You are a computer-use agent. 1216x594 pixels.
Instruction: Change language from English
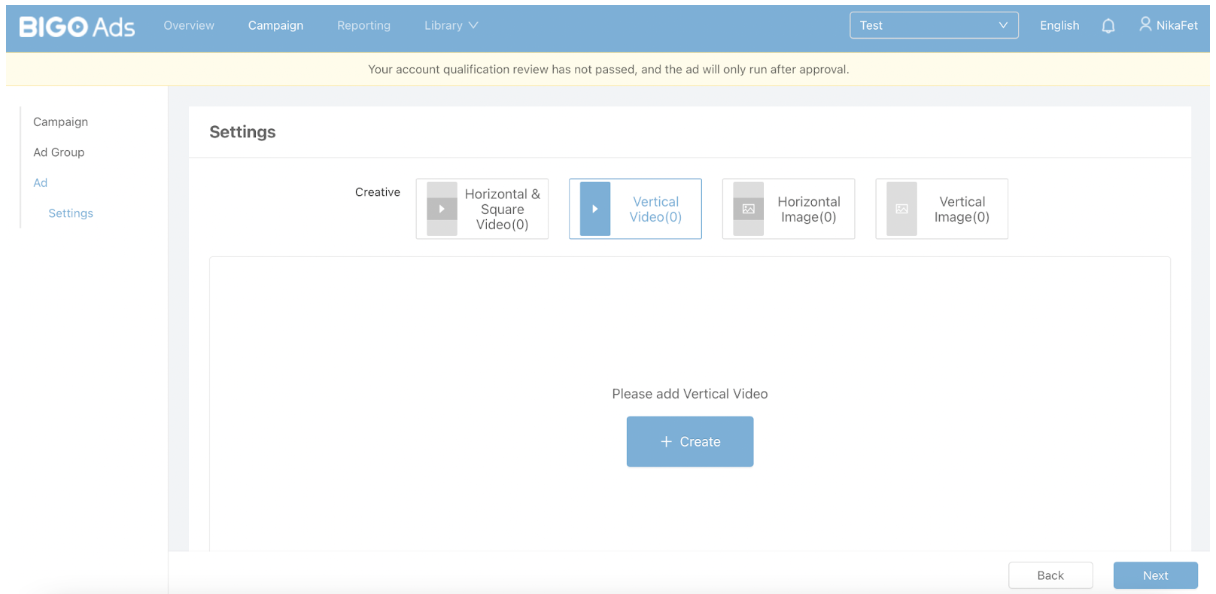click(1059, 26)
